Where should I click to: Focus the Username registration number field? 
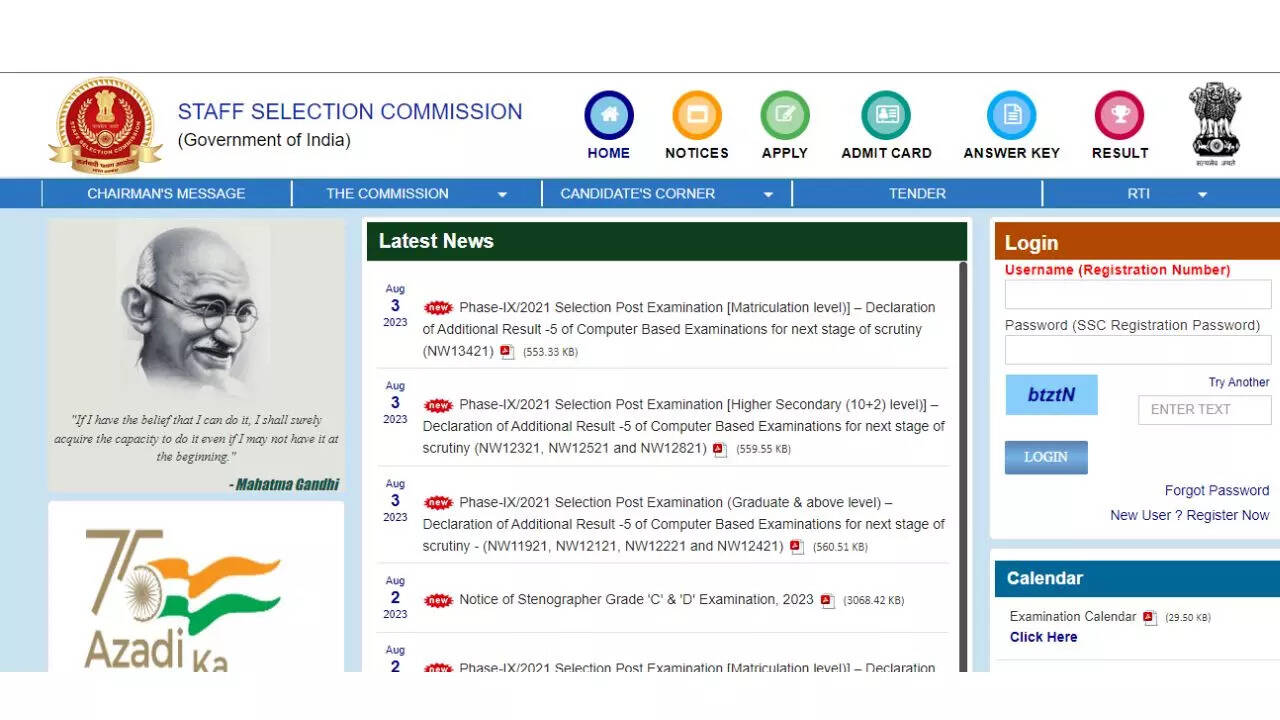(1138, 295)
